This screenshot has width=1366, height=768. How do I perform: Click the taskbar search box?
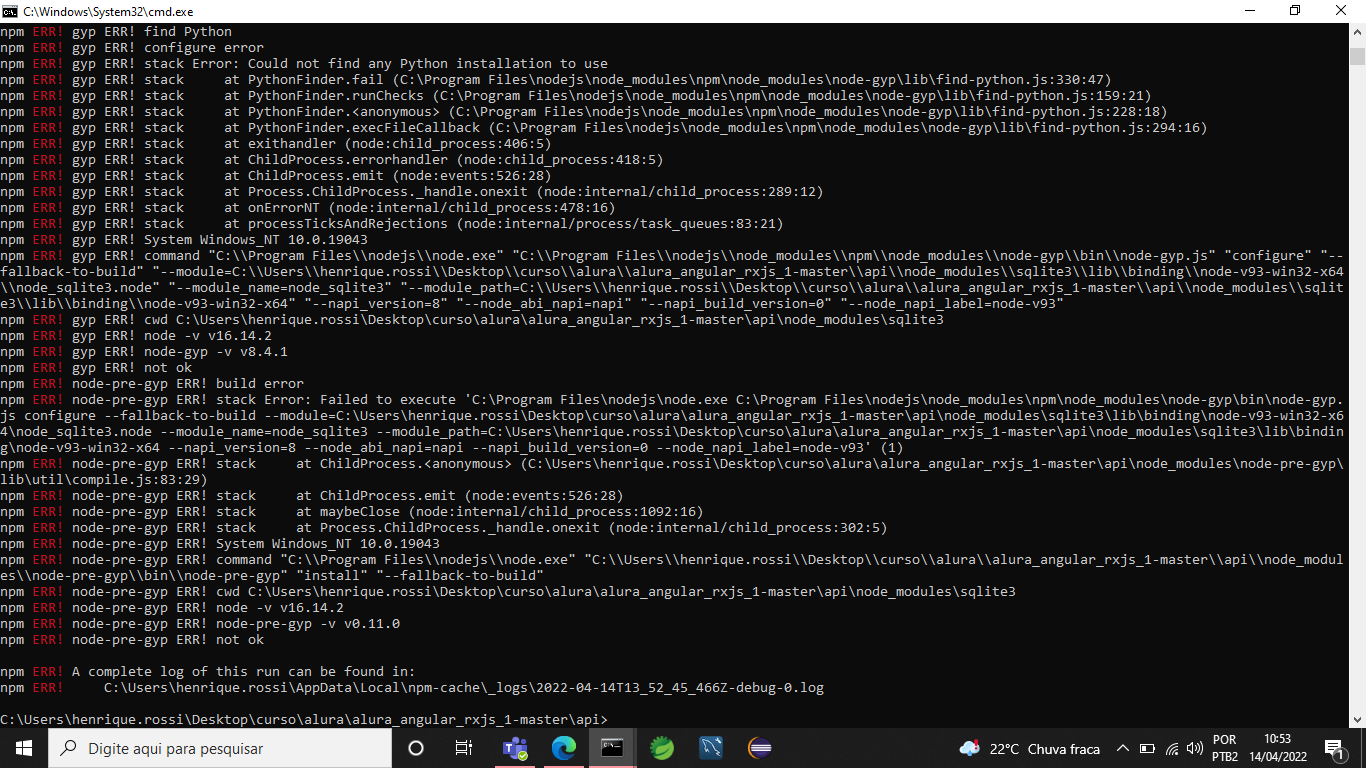click(x=219, y=748)
